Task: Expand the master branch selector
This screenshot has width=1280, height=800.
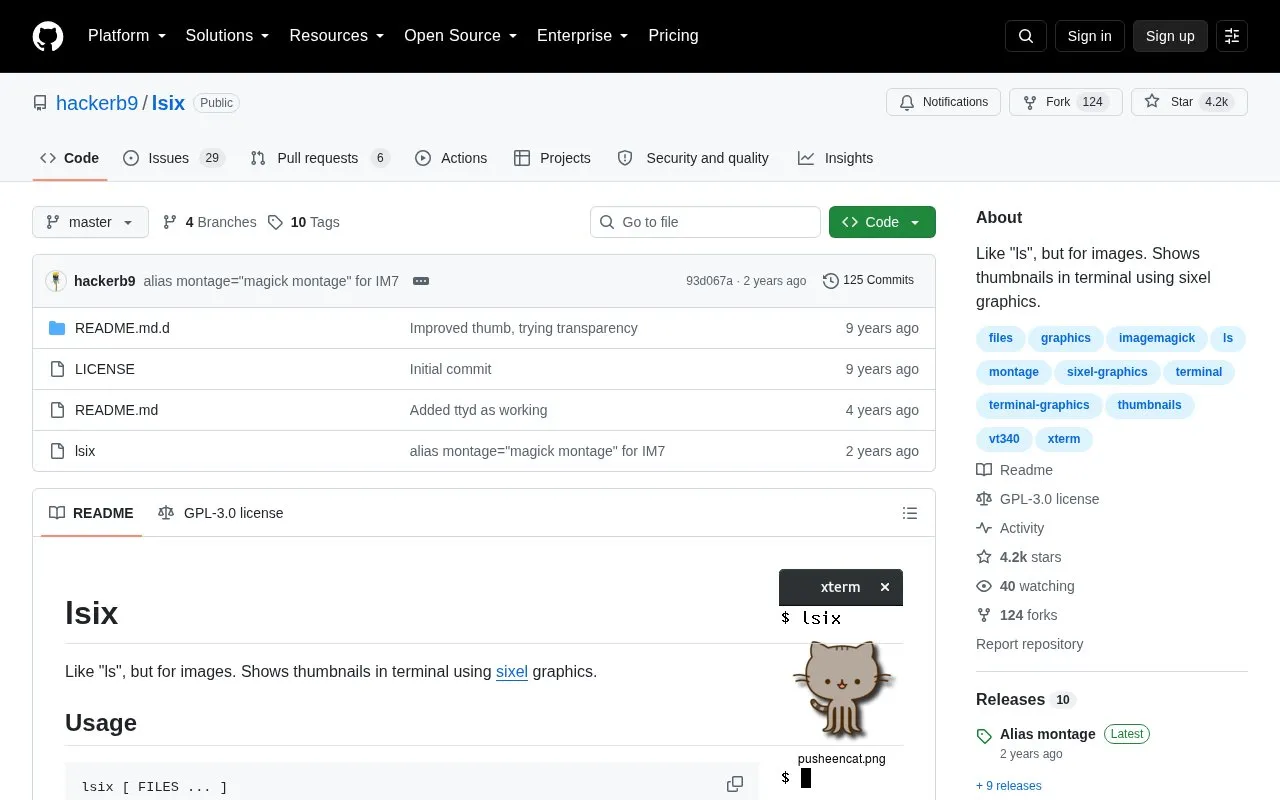Action: pyautogui.click(x=90, y=222)
